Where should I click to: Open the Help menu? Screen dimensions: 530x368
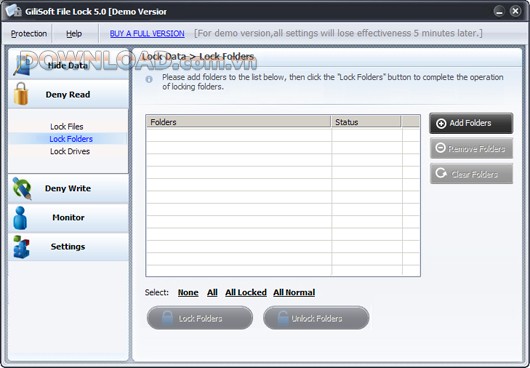click(x=74, y=33)
